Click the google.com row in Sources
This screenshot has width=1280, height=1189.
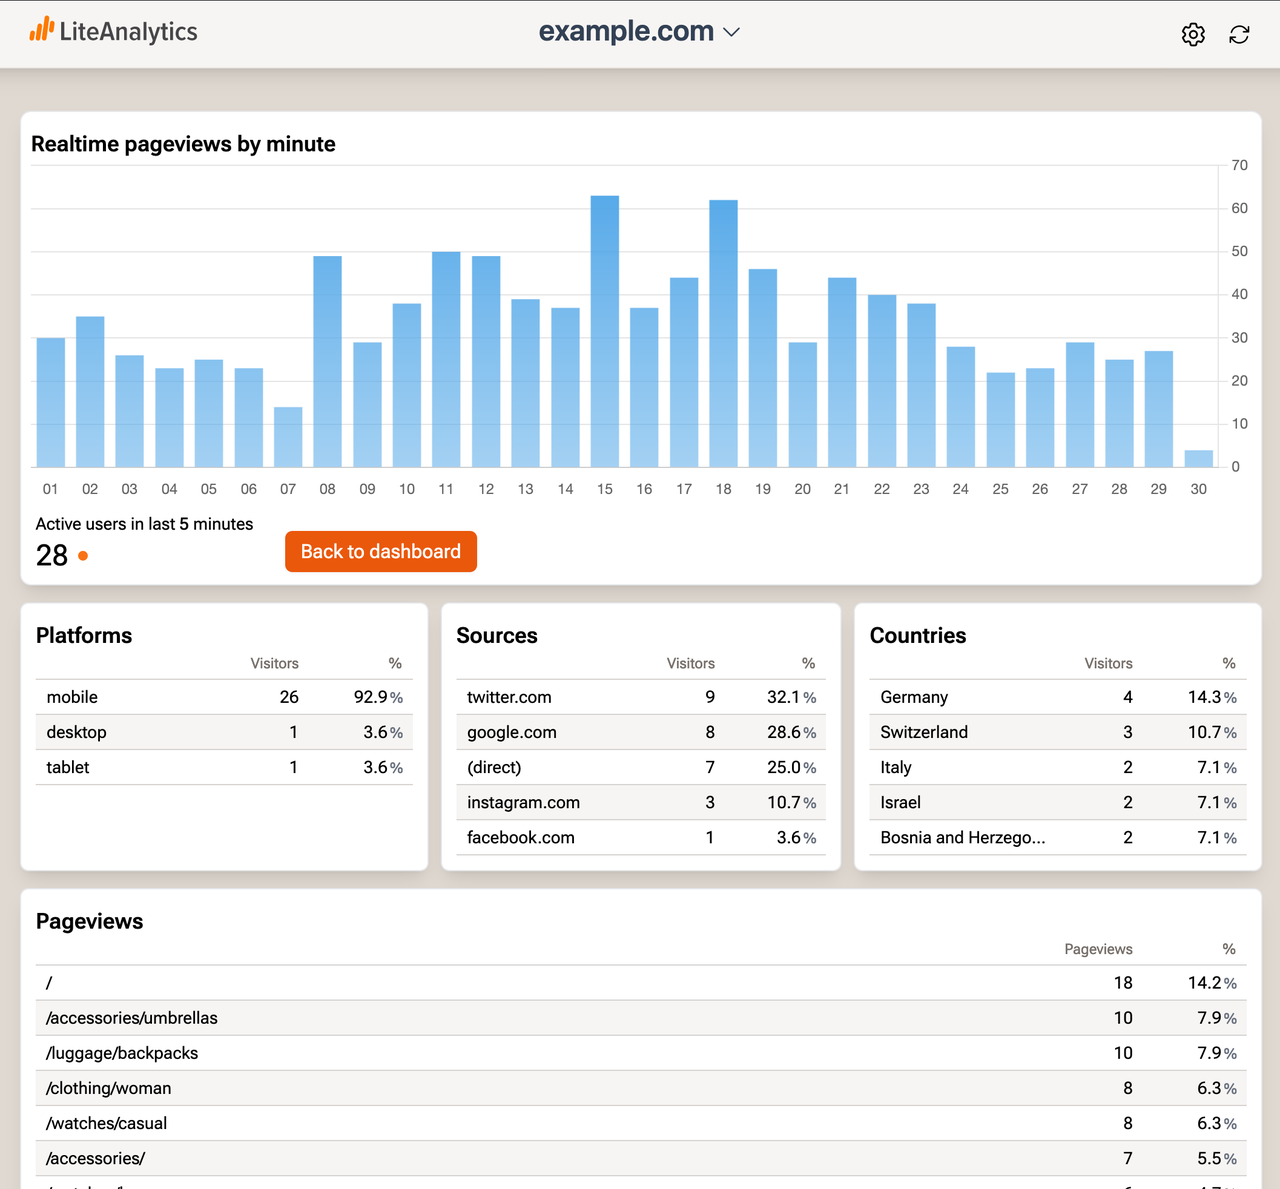point(511,732)
